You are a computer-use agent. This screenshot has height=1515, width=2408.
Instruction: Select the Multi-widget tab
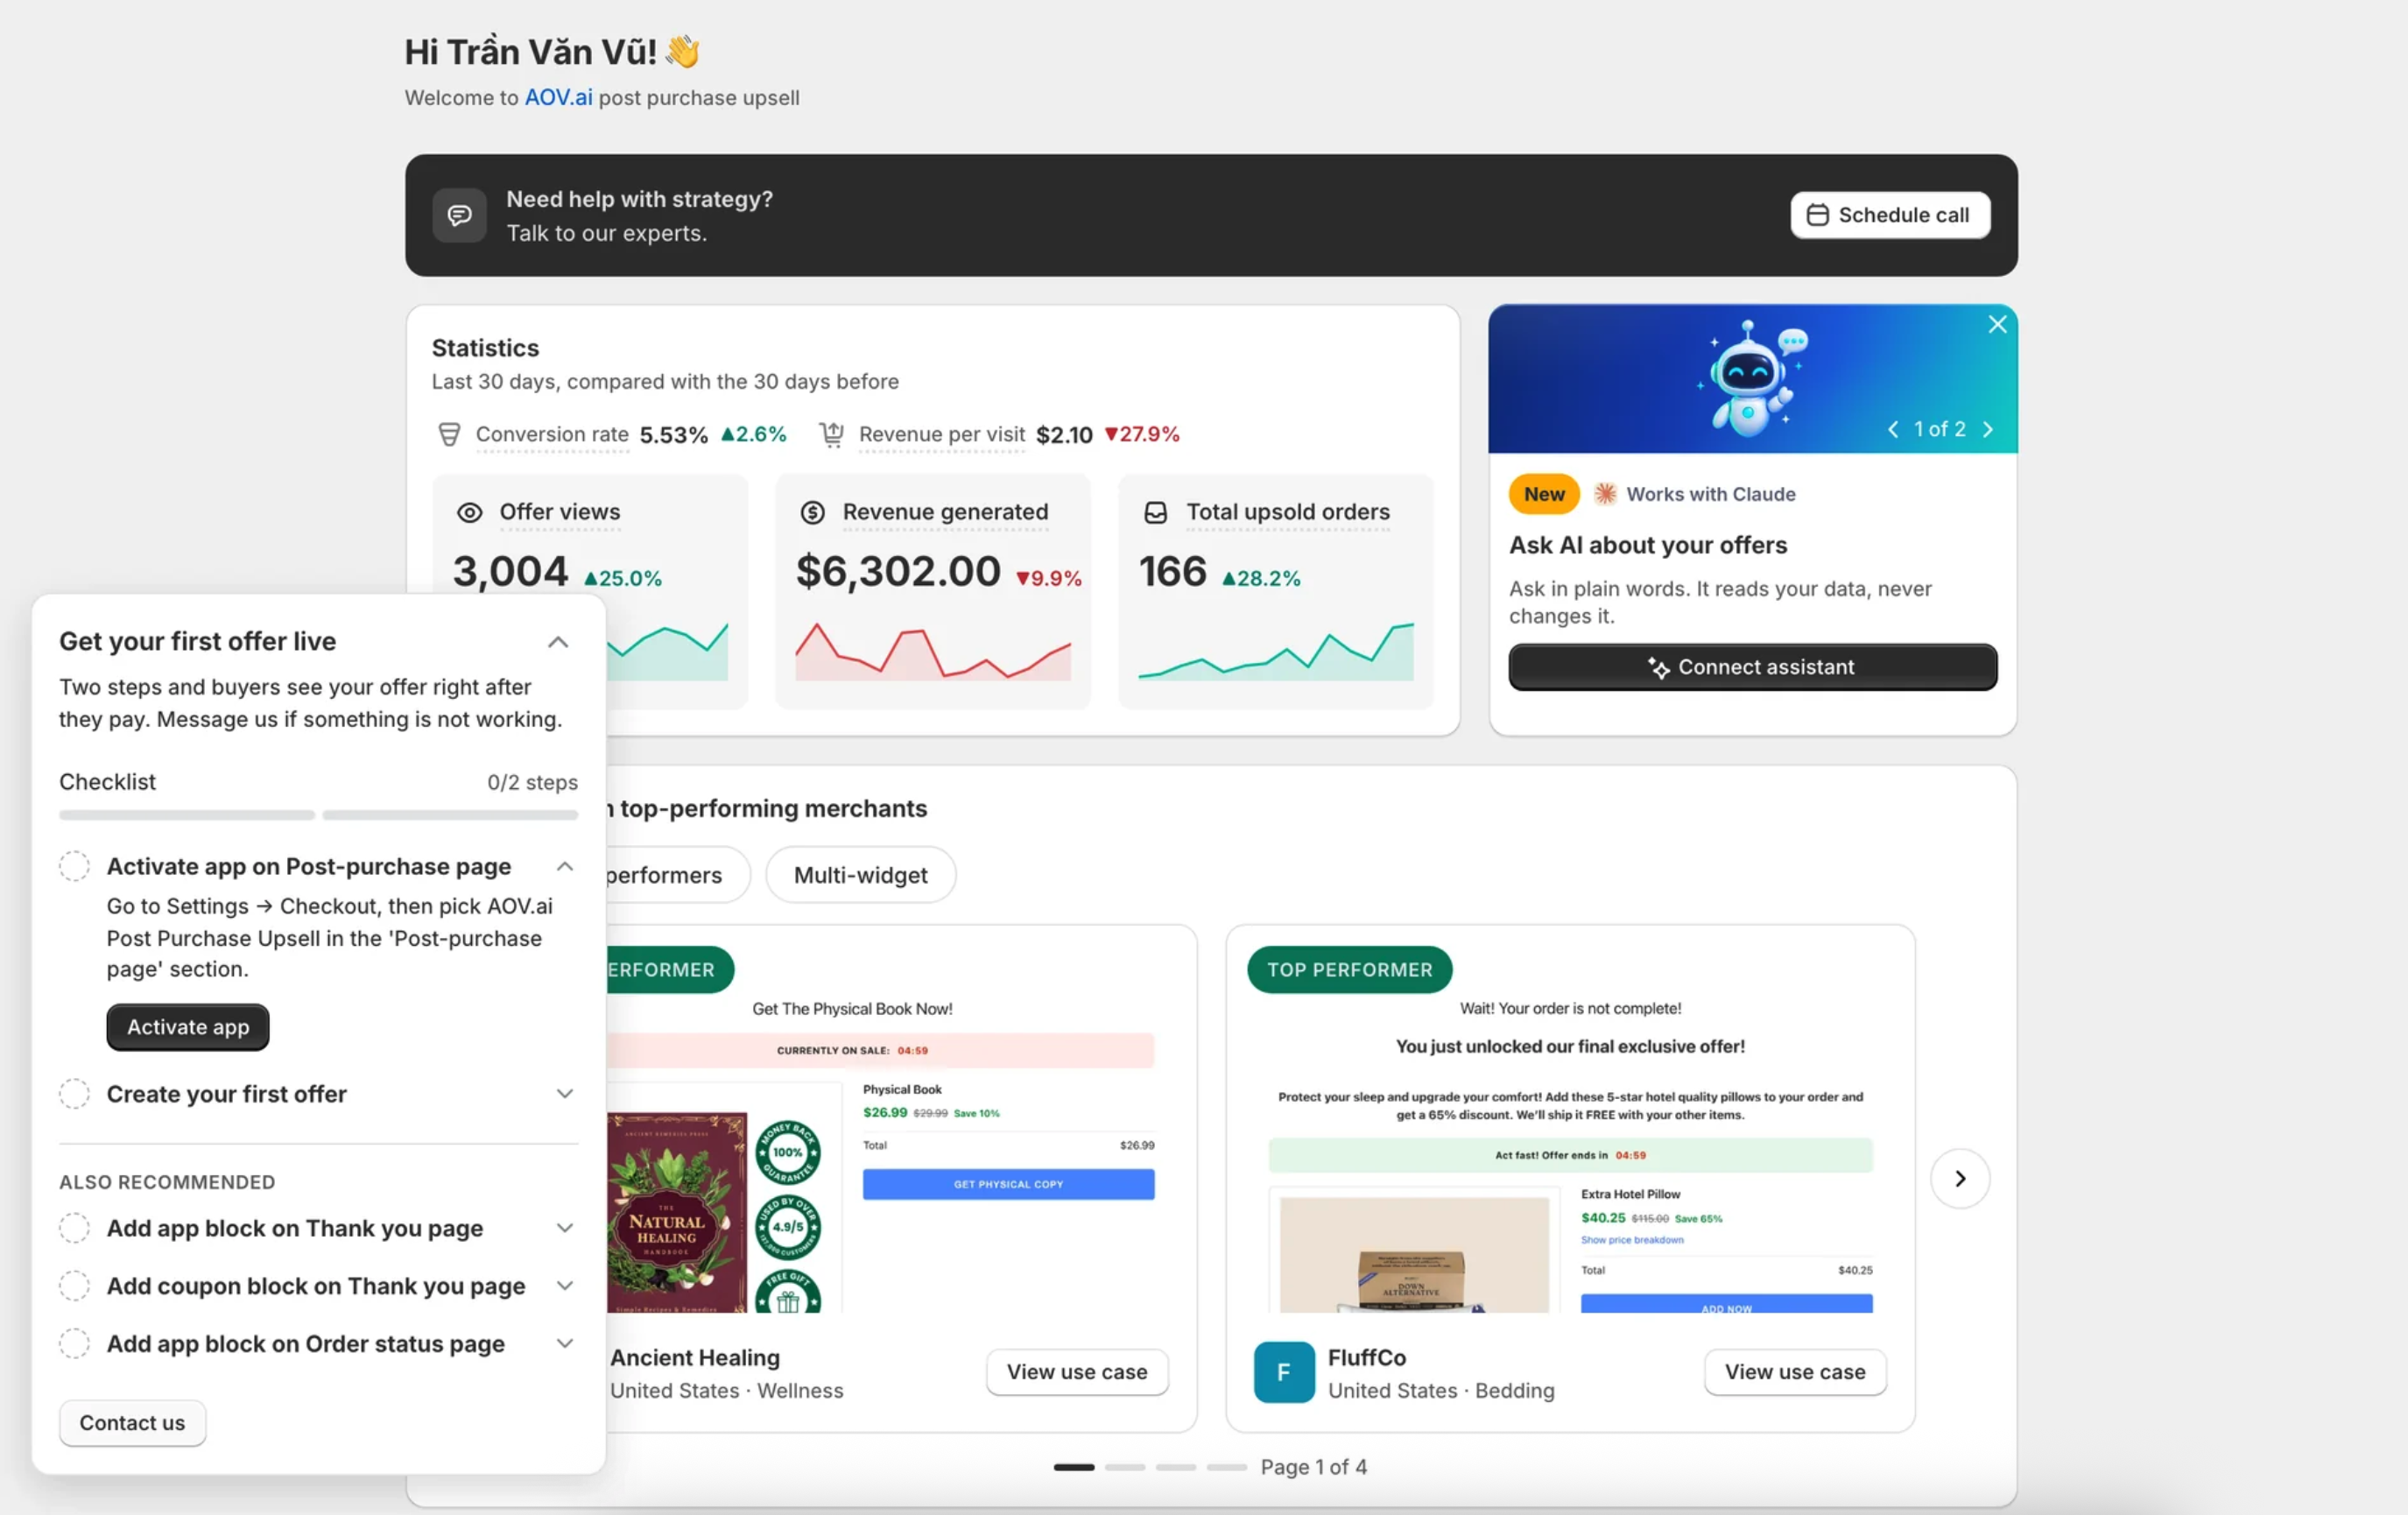[x=860, y=875]
